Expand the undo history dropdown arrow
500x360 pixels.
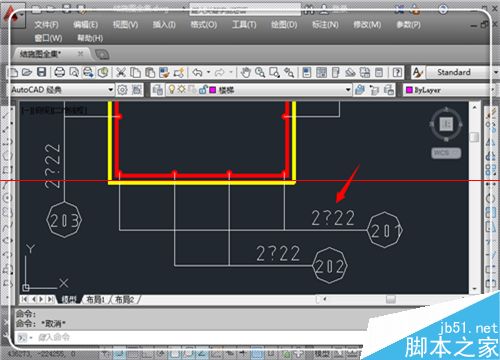[x=209, y=72]
